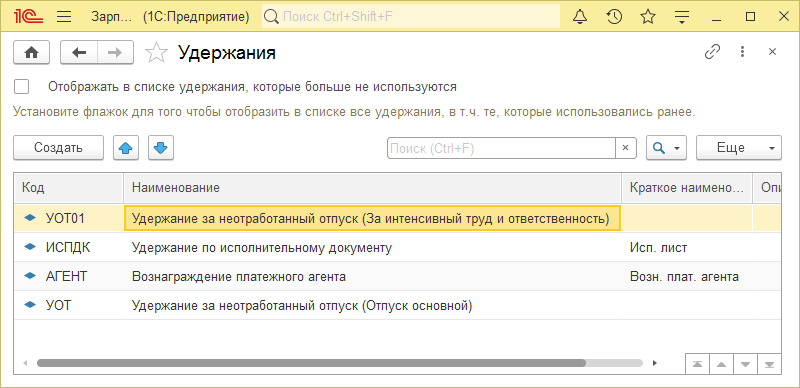
Task: Go to previous list record arrow
Action: tap(721, 365)
